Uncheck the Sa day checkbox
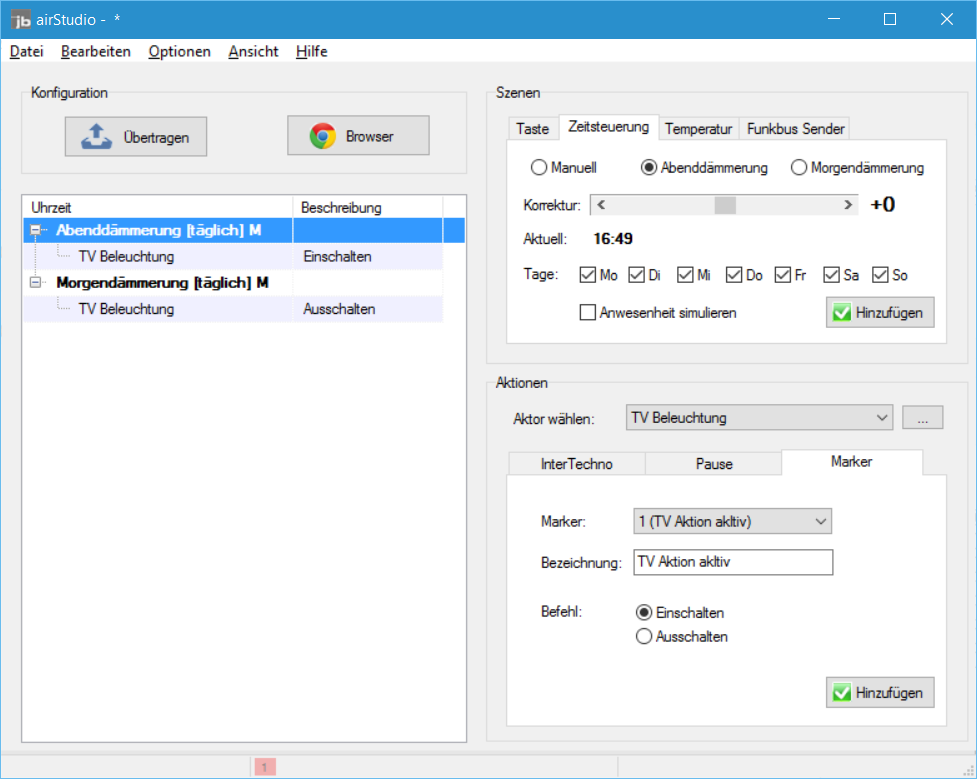This screenshot has width=977, height=779. [832, 275]
